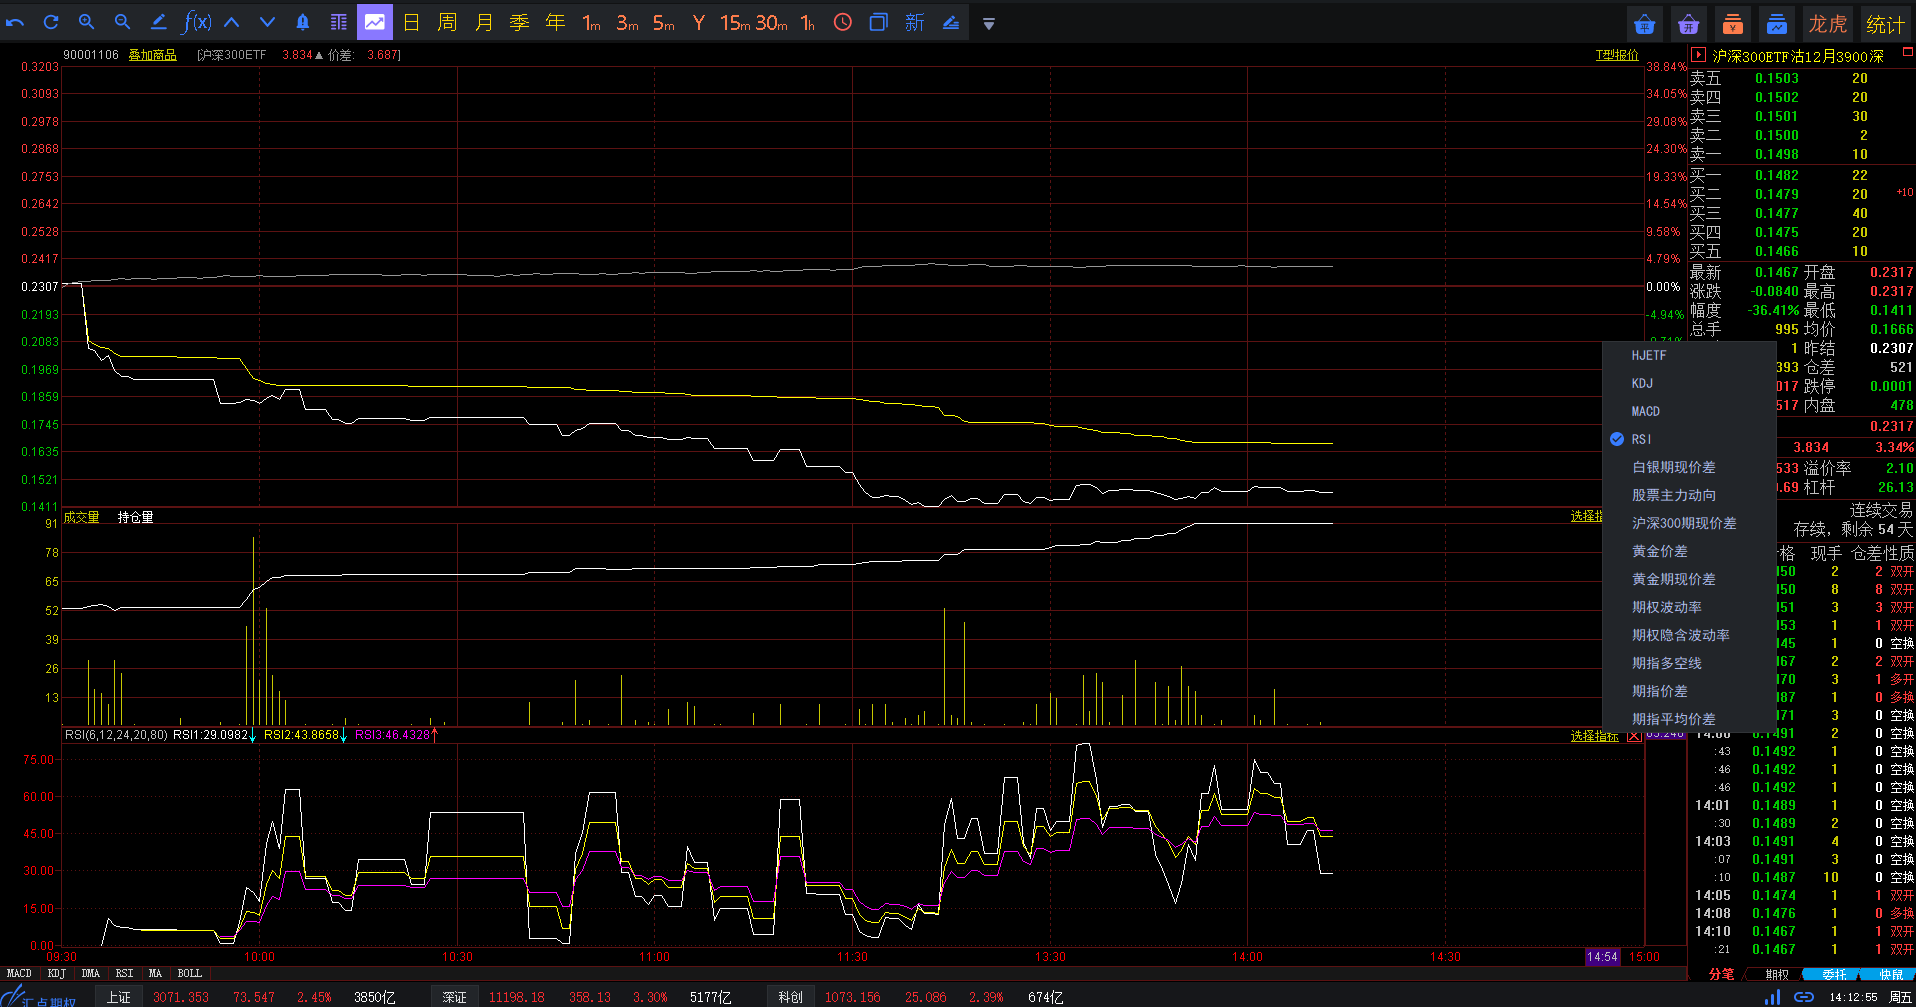Click the undo arrow icon
1916x1007 pixels.
click(15, 22)
